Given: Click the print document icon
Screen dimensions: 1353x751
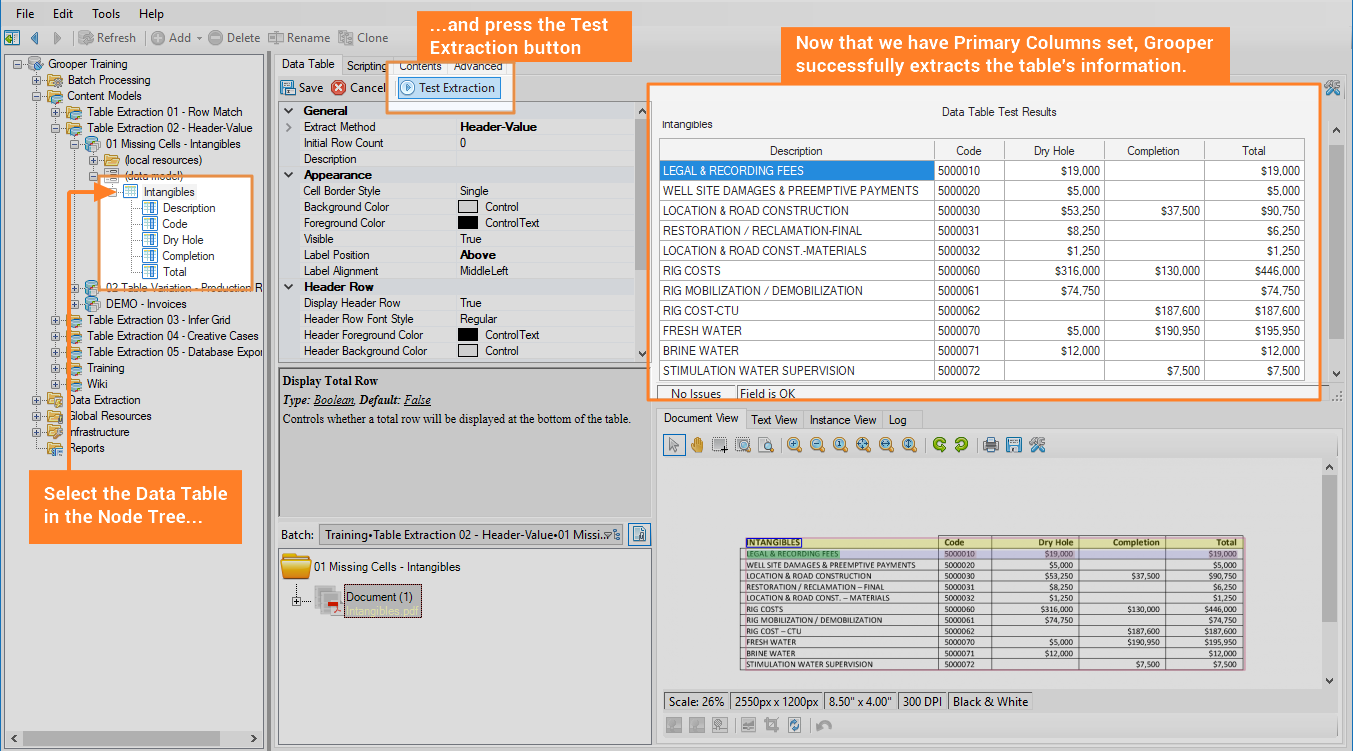Looking at the screenshot, I should point(990,445).
